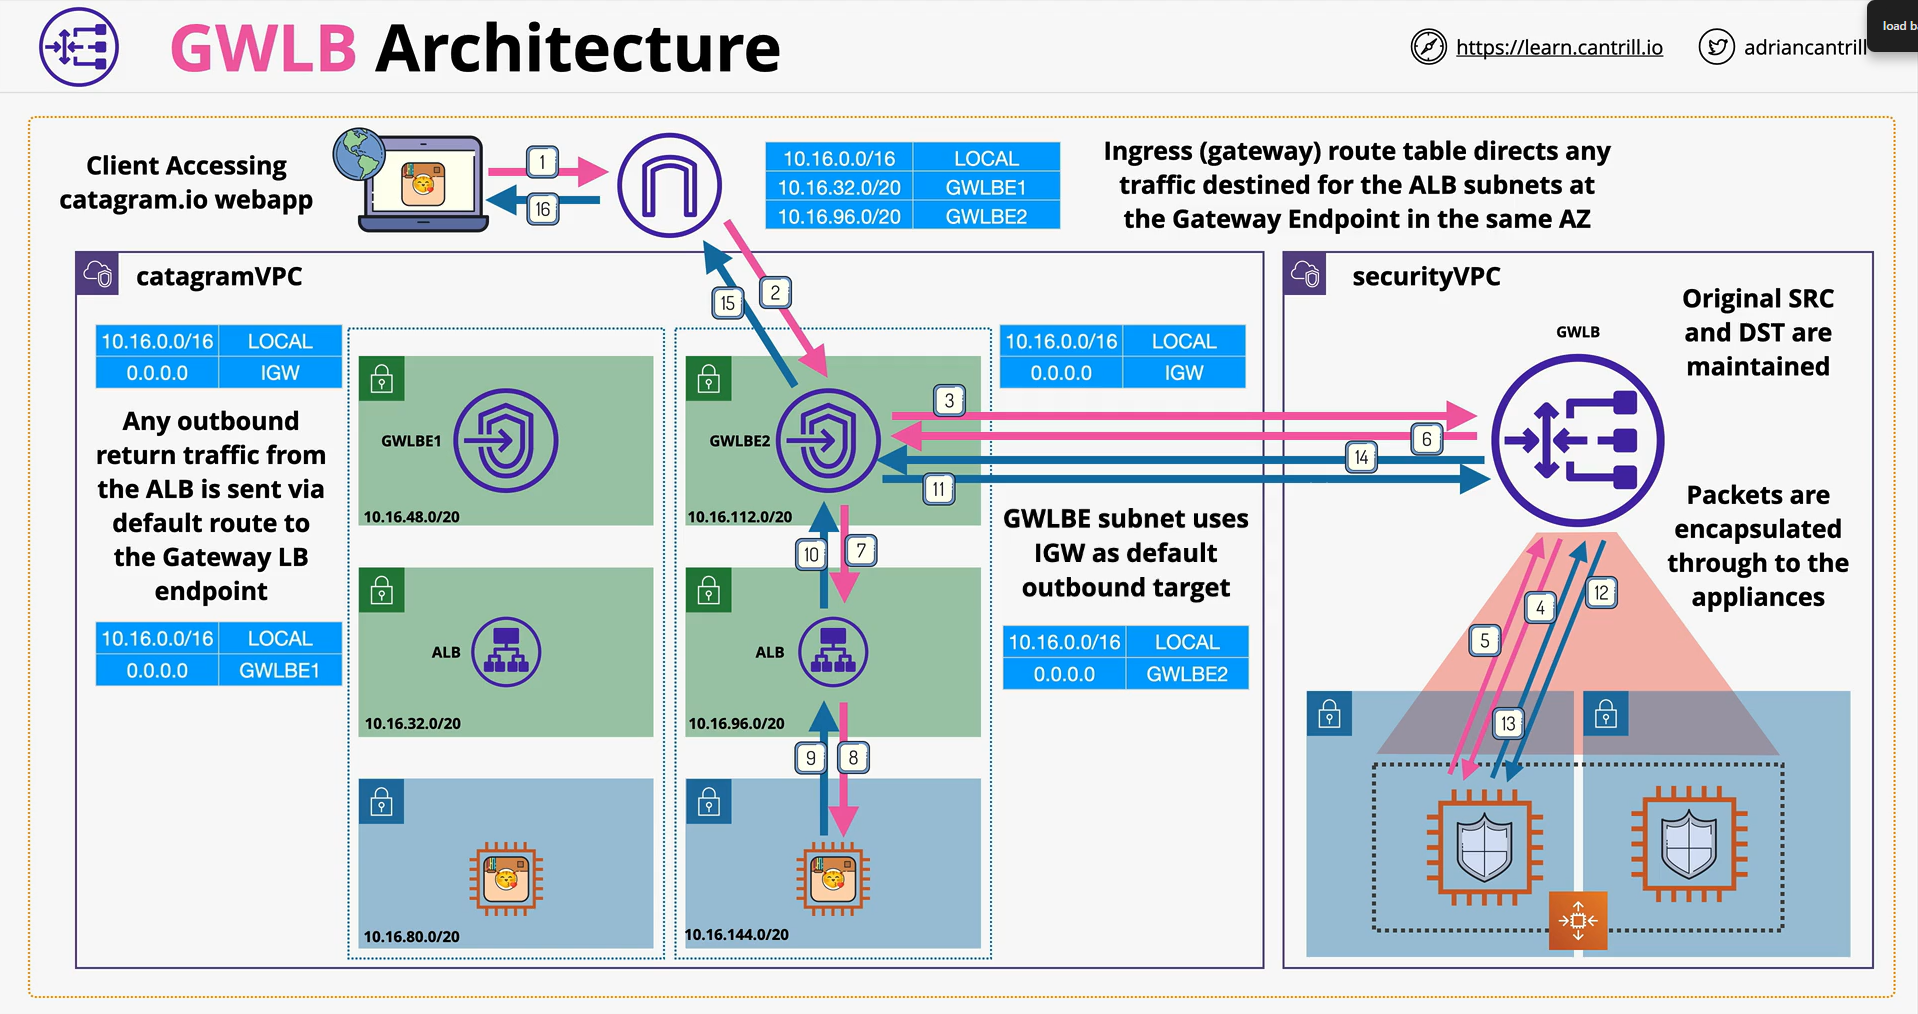
Task: Click the adriancantrill Twitter handle
Action: pyautogui.click(x=1805, y=47)
